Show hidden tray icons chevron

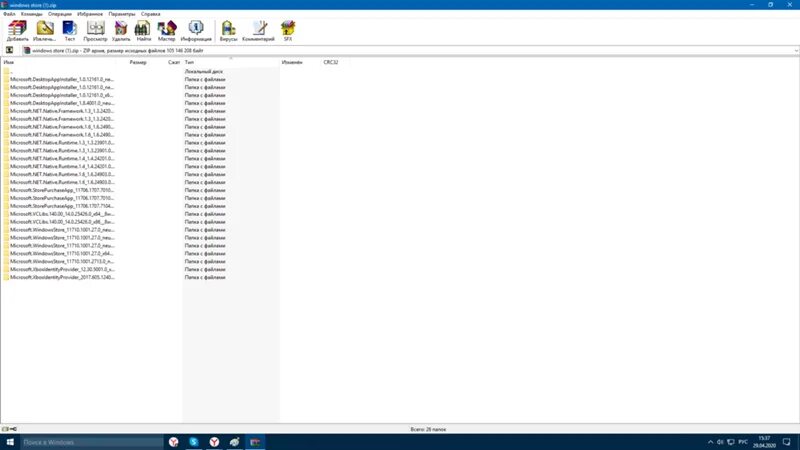pyautogui.click(x=710, y=442)
